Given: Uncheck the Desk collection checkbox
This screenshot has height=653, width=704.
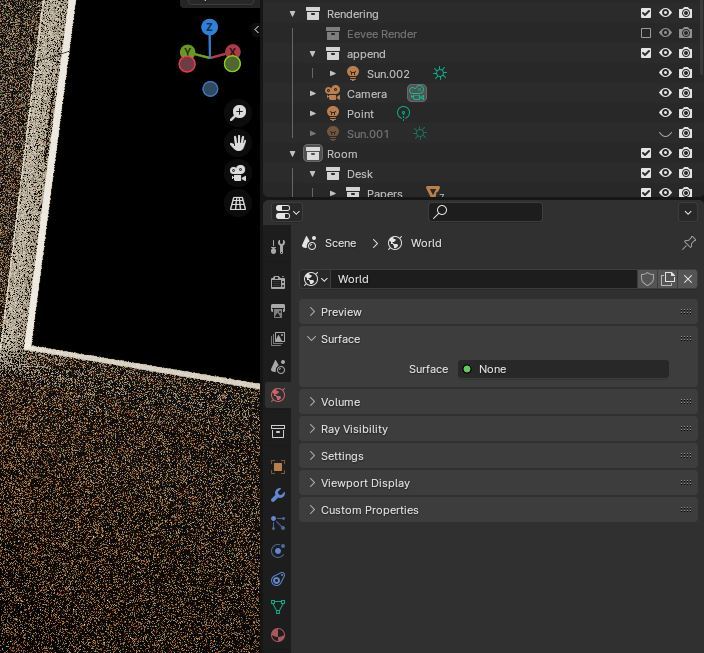Looking at the screenshot, I should pyautogui.click(x=646, y=173).
